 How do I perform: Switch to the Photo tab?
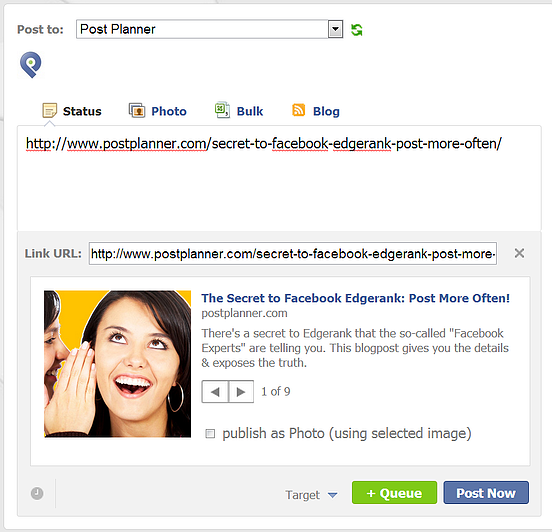click(x=158, y=111)
